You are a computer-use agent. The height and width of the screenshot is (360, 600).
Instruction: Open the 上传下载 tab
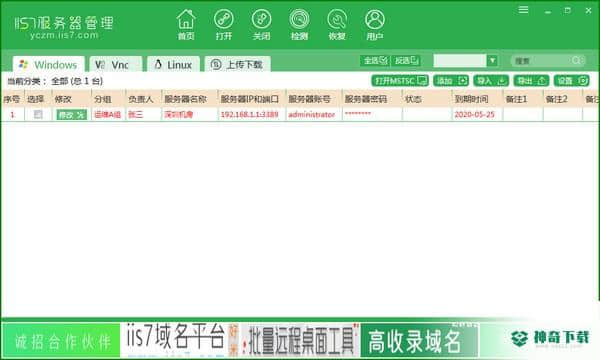coord(238,64)
